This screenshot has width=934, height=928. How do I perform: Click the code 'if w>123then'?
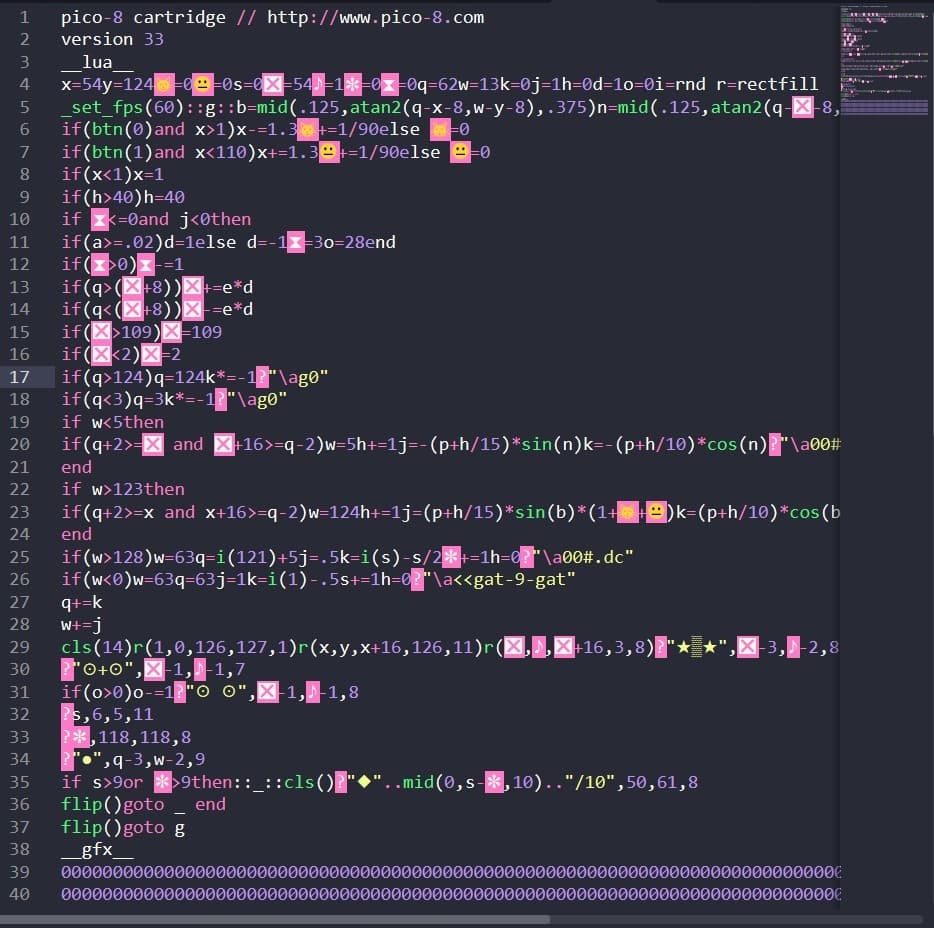(x=123, y=490)
